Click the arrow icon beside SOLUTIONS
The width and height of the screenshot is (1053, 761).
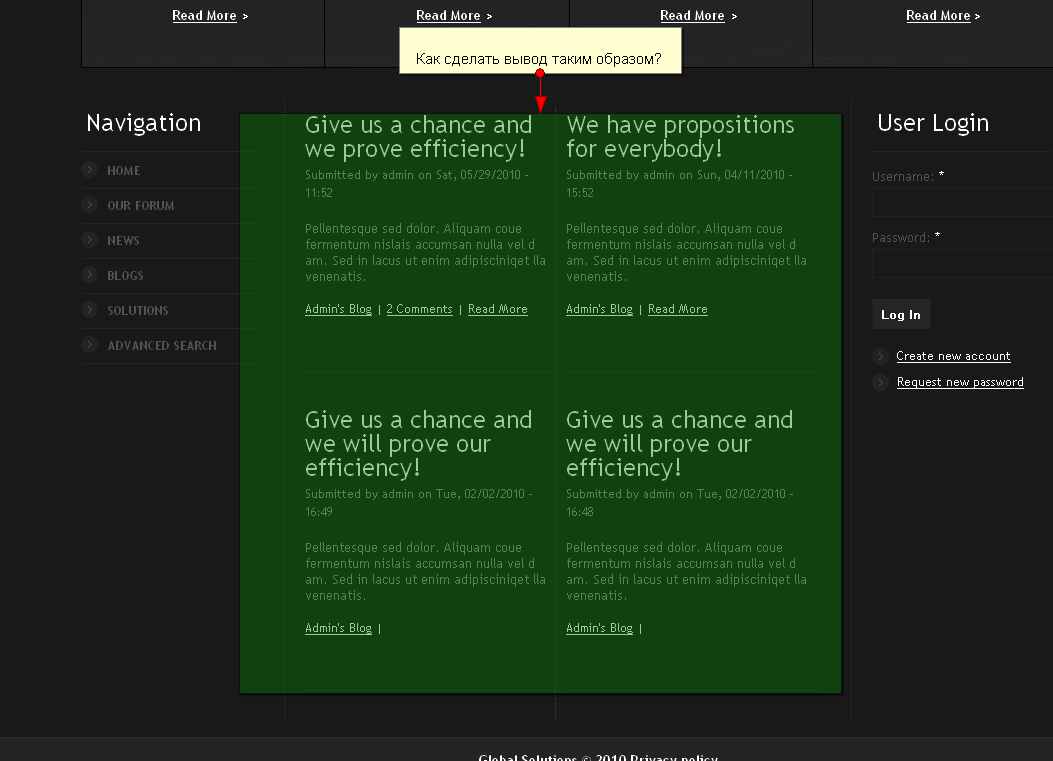[90, 310]
